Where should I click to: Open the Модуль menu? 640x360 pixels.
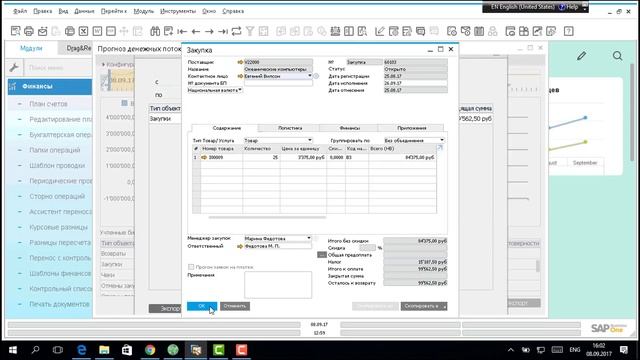(144, 11)
